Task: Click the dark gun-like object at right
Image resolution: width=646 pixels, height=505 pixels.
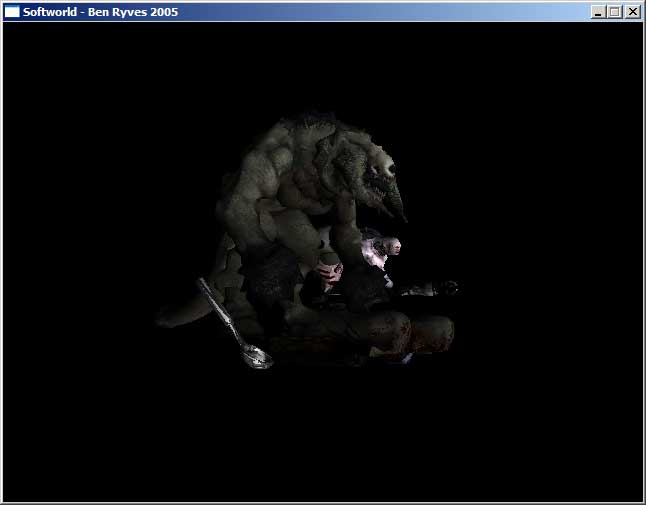Action: coord(430,289)
